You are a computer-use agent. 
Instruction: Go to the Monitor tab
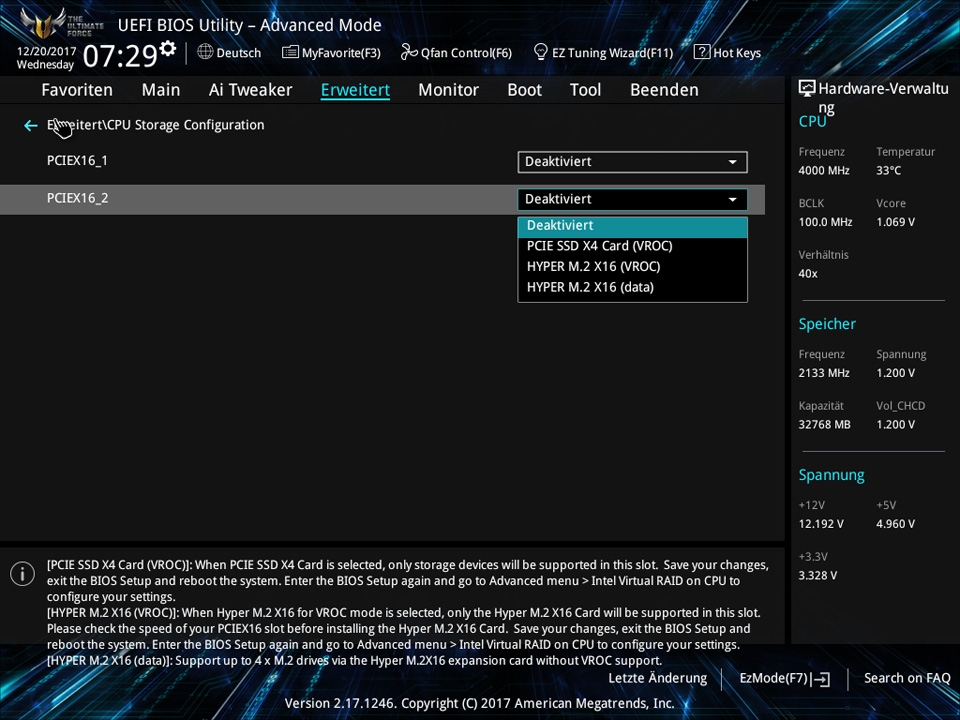[449, 90]
